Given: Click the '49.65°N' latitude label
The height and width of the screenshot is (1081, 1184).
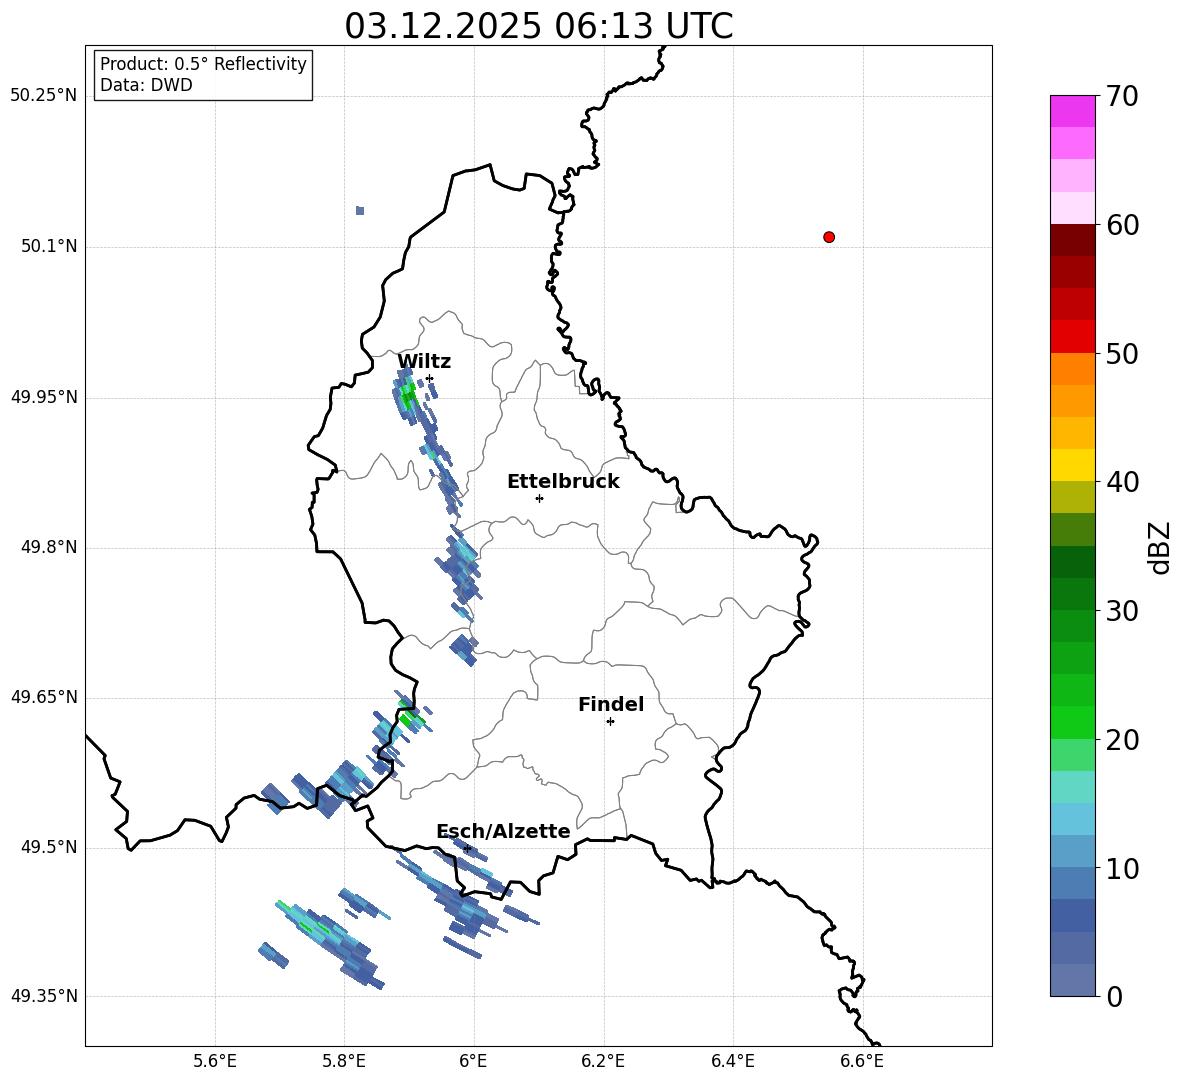Looking at the screenshot, I should pyautogui.click(x=44, y=697).
